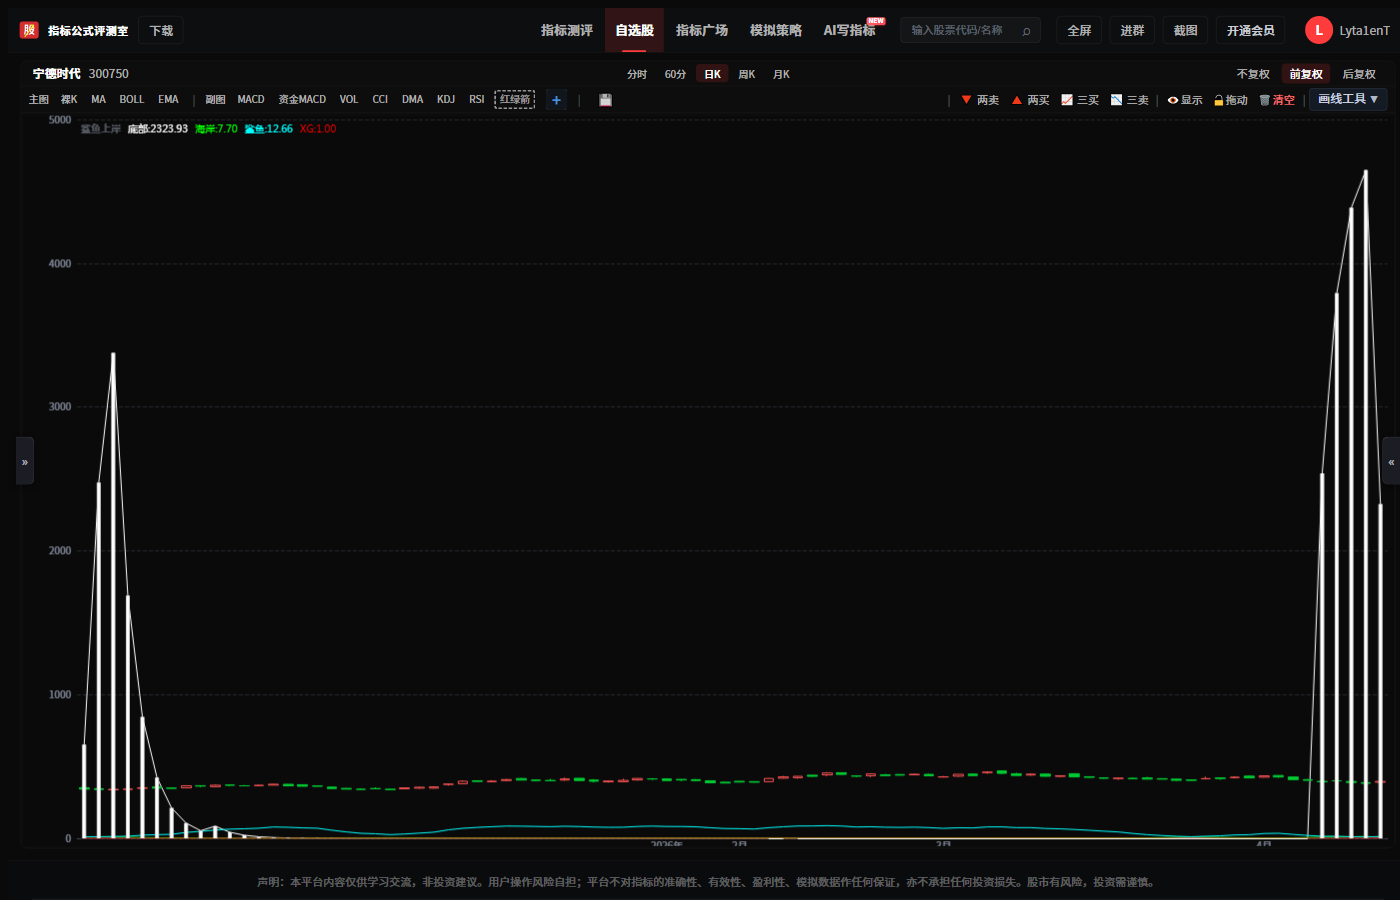1400x900 pixels.
Task: Click the 下载 button
Action: click(x=161, y=31)
